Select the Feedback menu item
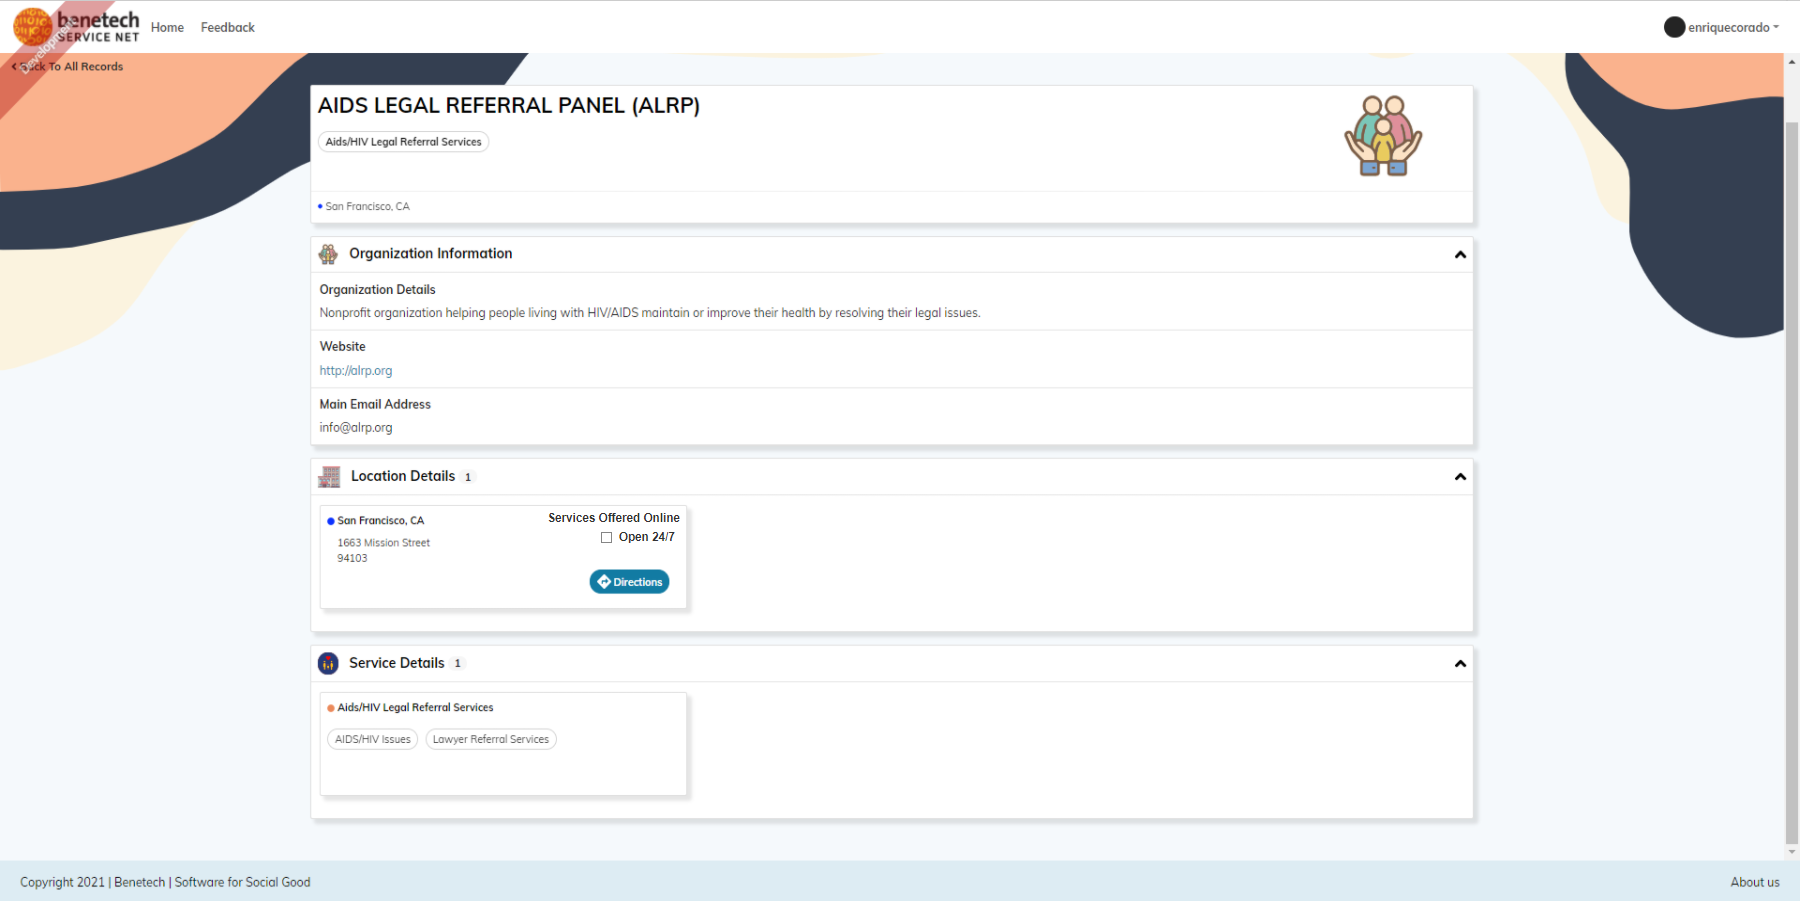 point(227,27)
